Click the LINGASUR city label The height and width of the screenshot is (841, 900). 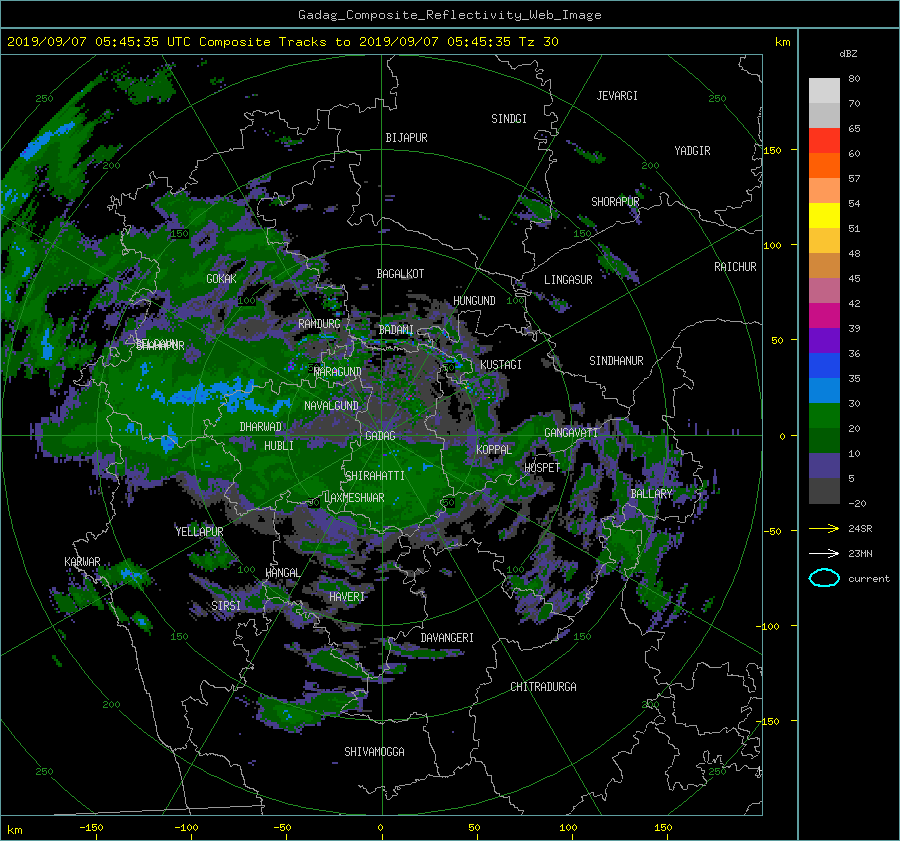[x=568, y=280]
